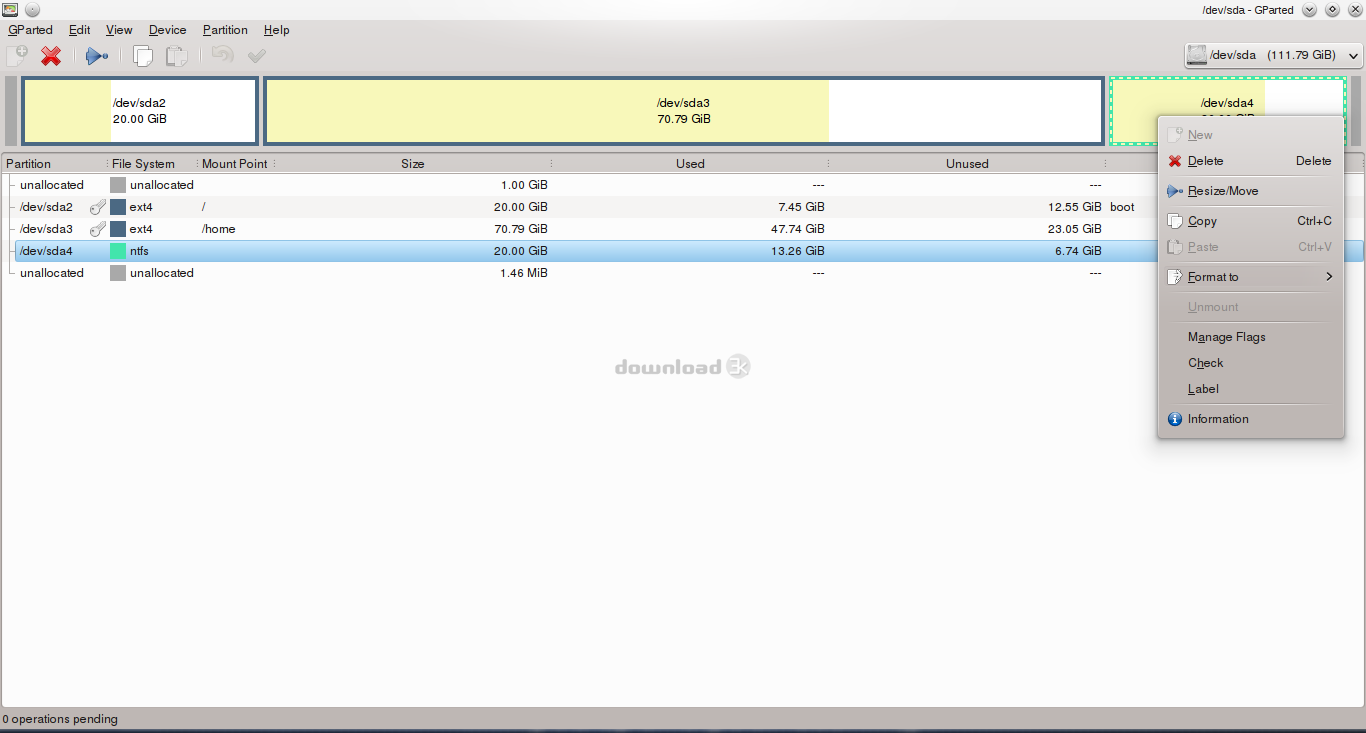Click the 0 operations pending status text
The width and height of the screenshot is (1366, 733).
click(x=60, y=719)
